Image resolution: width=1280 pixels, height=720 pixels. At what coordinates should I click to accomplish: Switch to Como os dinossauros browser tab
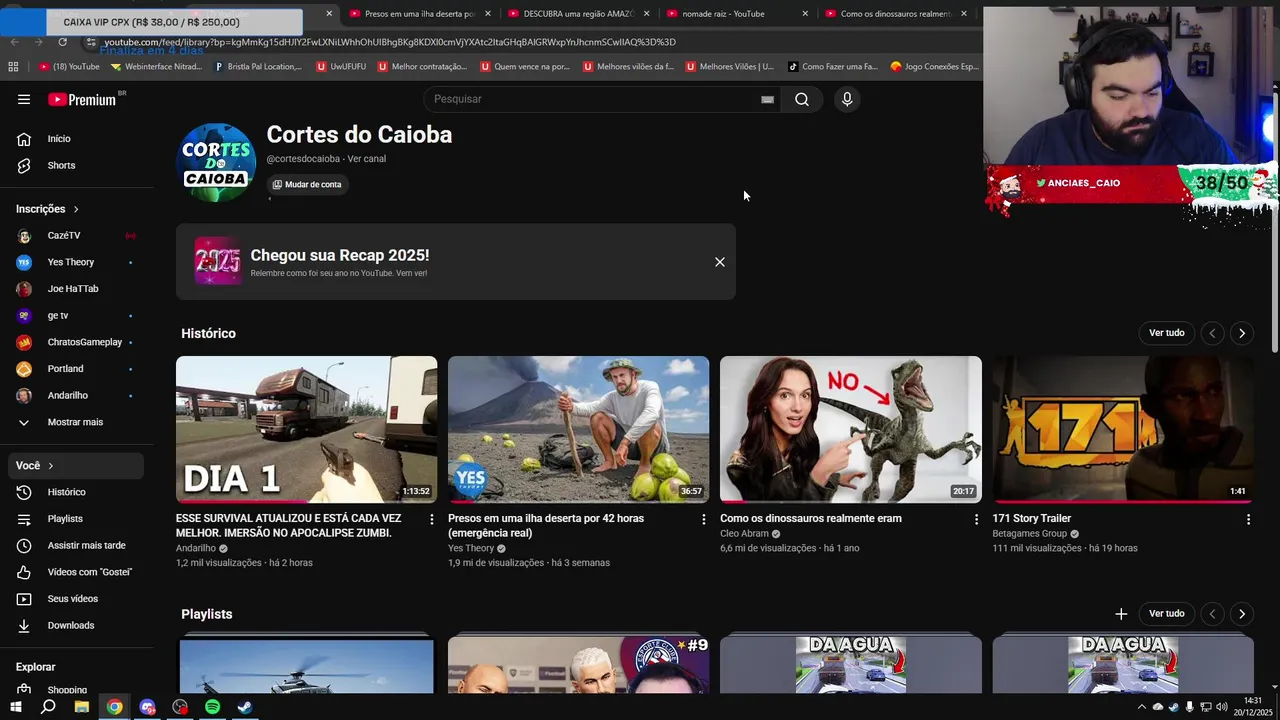click(896, 14)
